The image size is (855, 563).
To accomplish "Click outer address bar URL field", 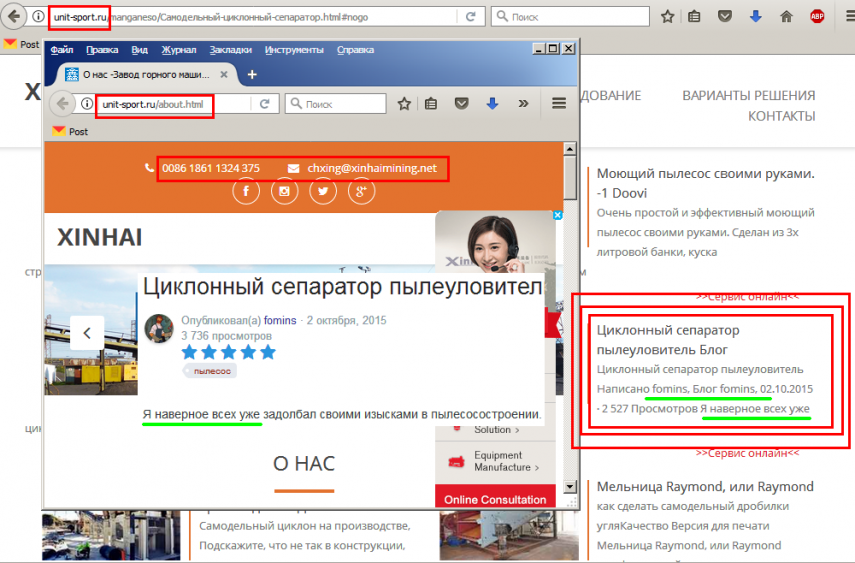I will [251, 17].
